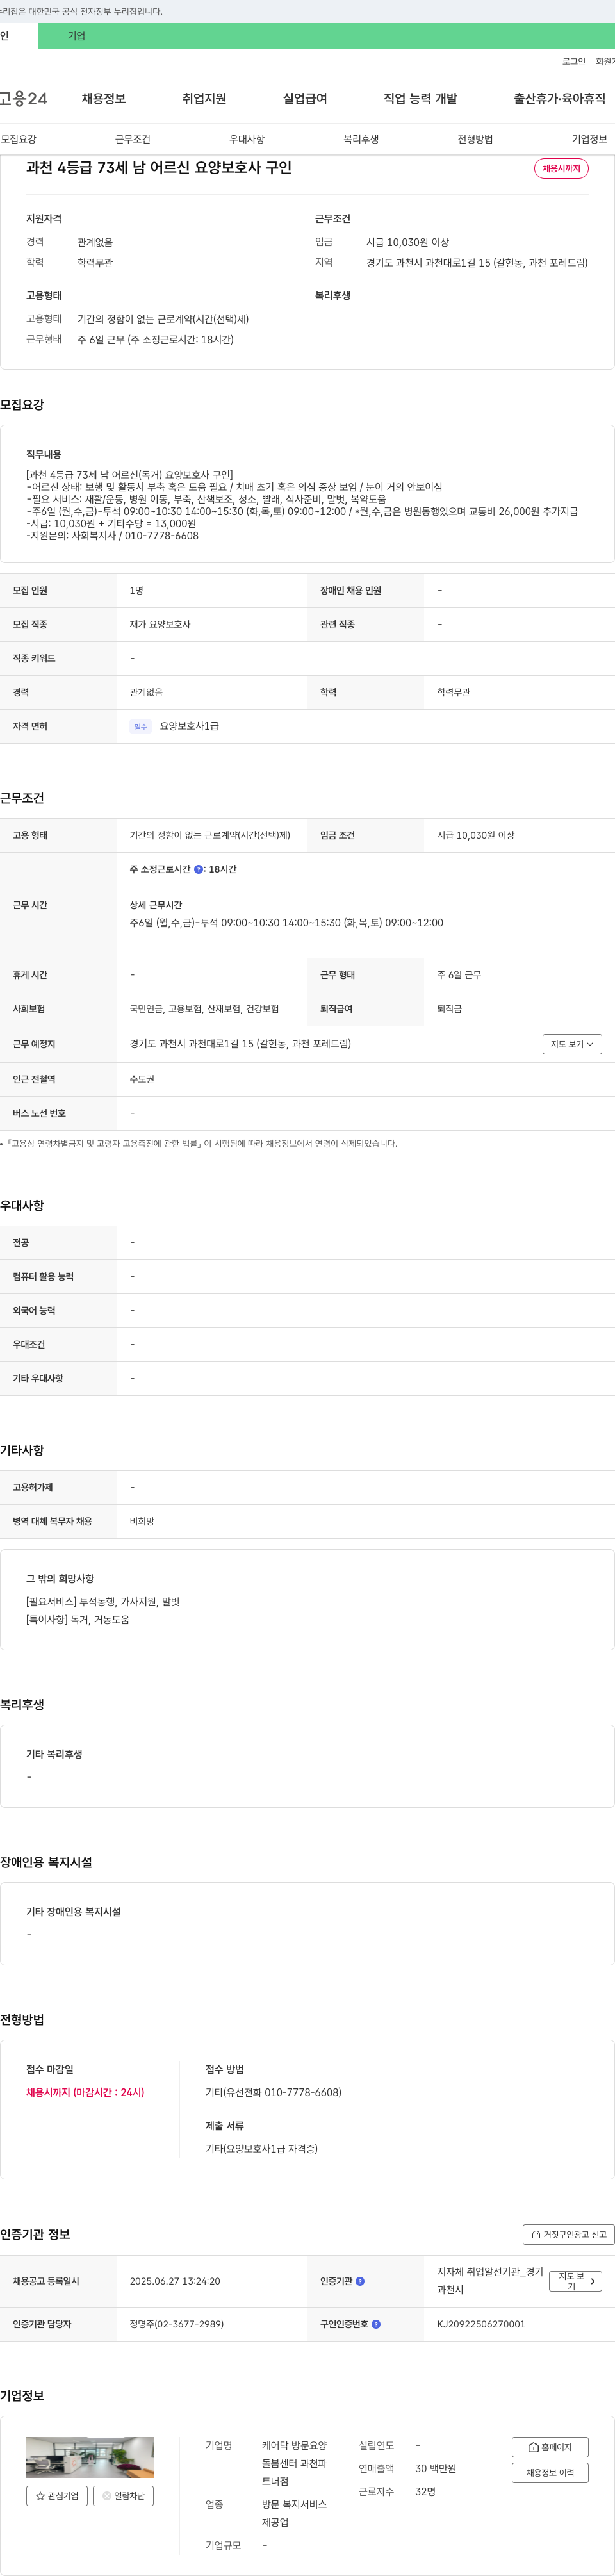Image resolution: width=615 pixels, height=2576 pixels.
Task: Click the info icon beside 구인인증번호
Action: coord(376,2324)
